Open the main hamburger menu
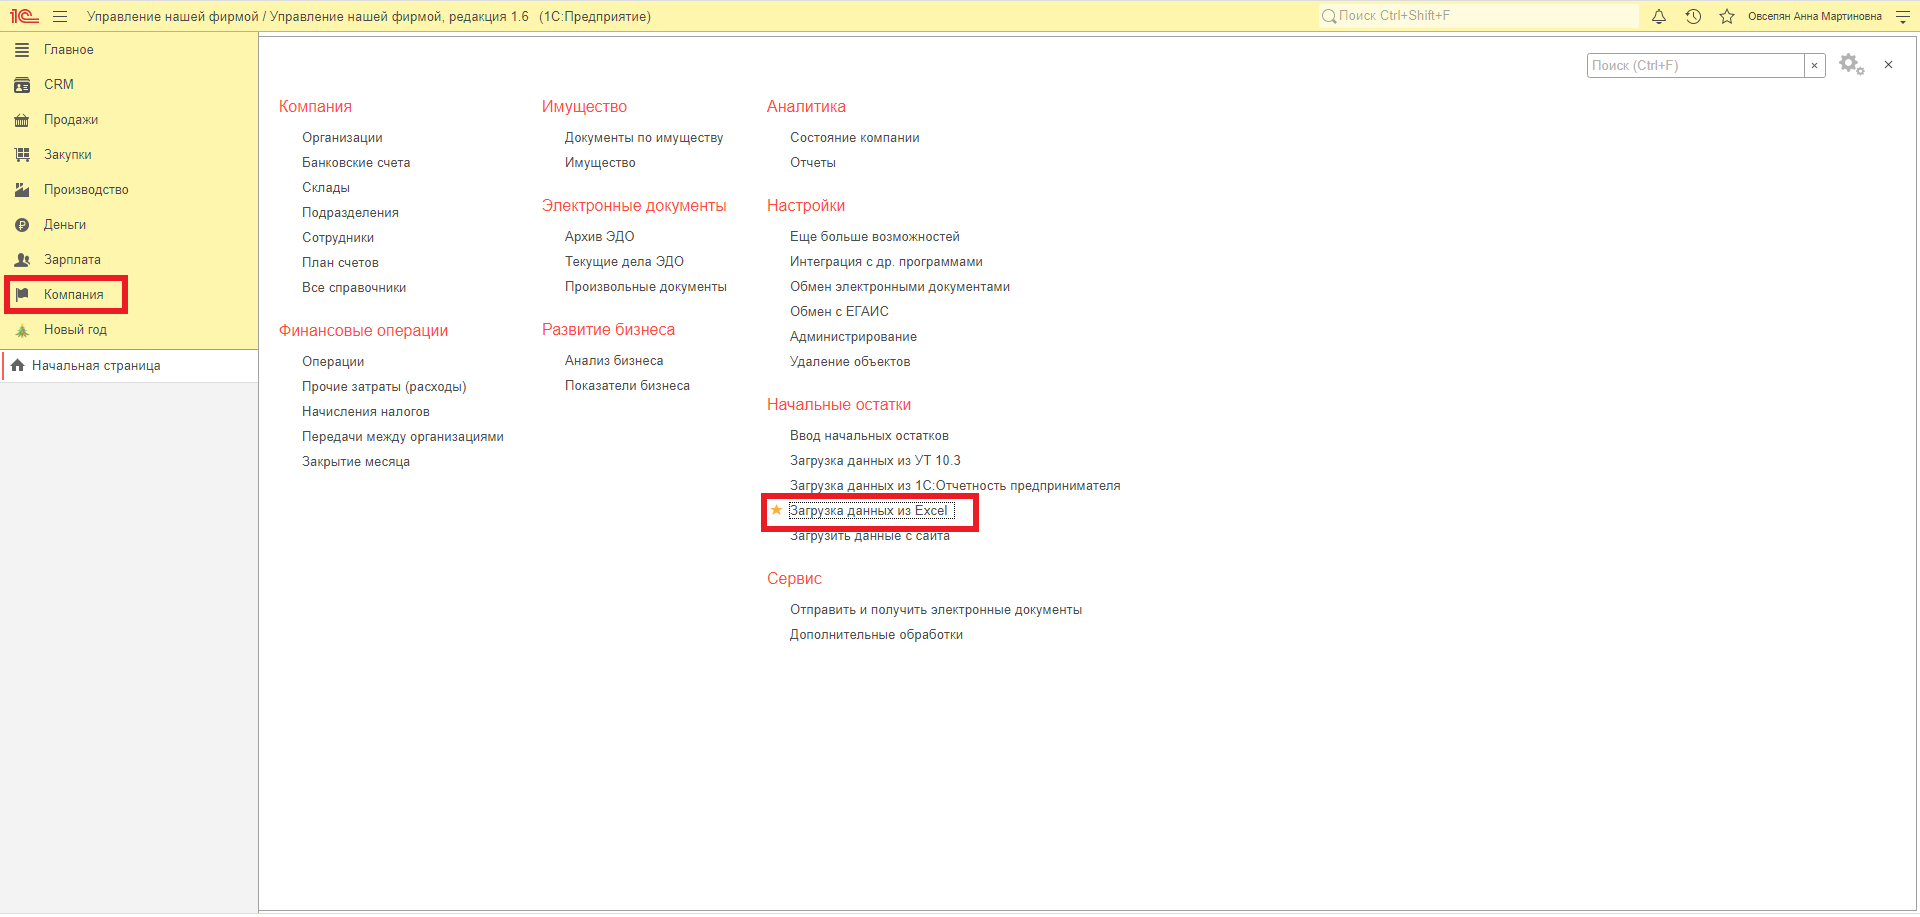The height and width of the screenshot is (917, 1920). click(x=60, y=16)
